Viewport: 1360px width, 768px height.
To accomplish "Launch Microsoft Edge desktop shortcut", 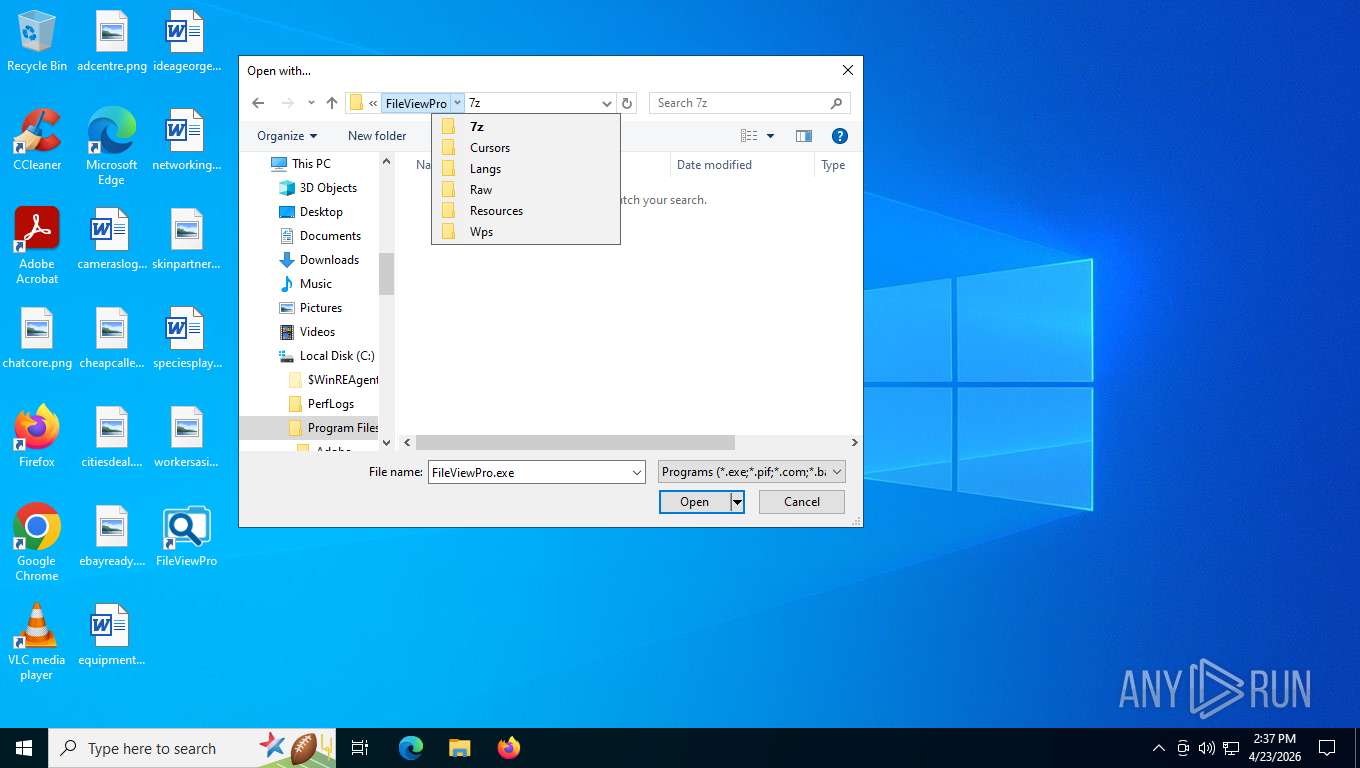I will pos(112,147).
